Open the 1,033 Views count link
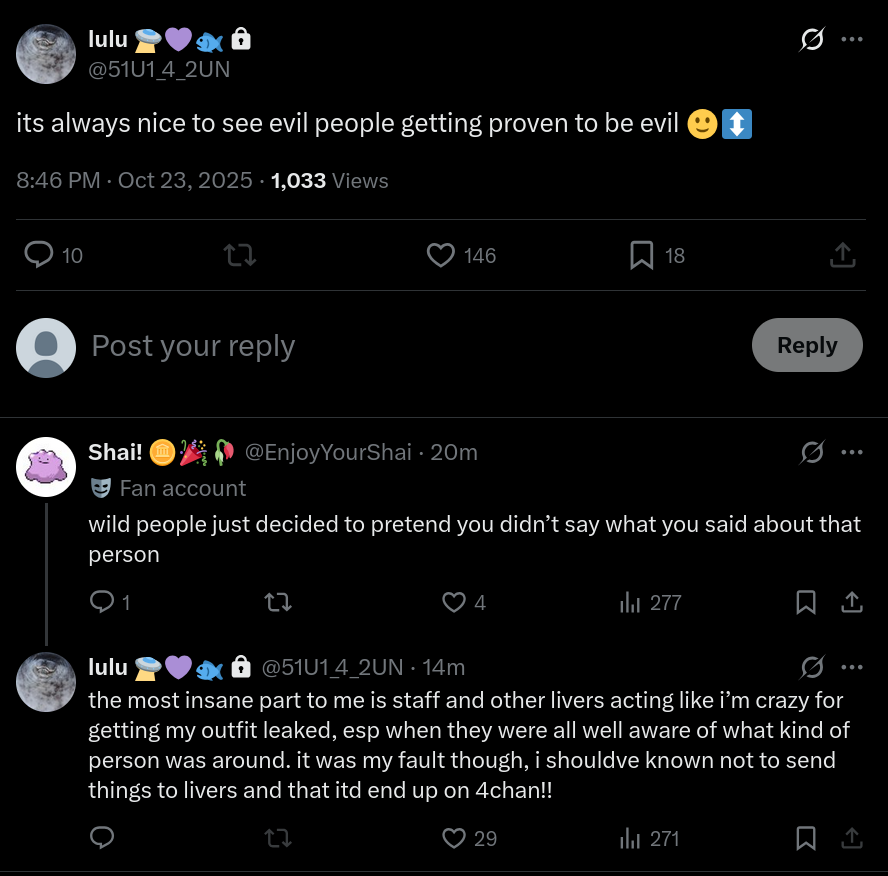This screenshot has width=888, height=876. 330,181
